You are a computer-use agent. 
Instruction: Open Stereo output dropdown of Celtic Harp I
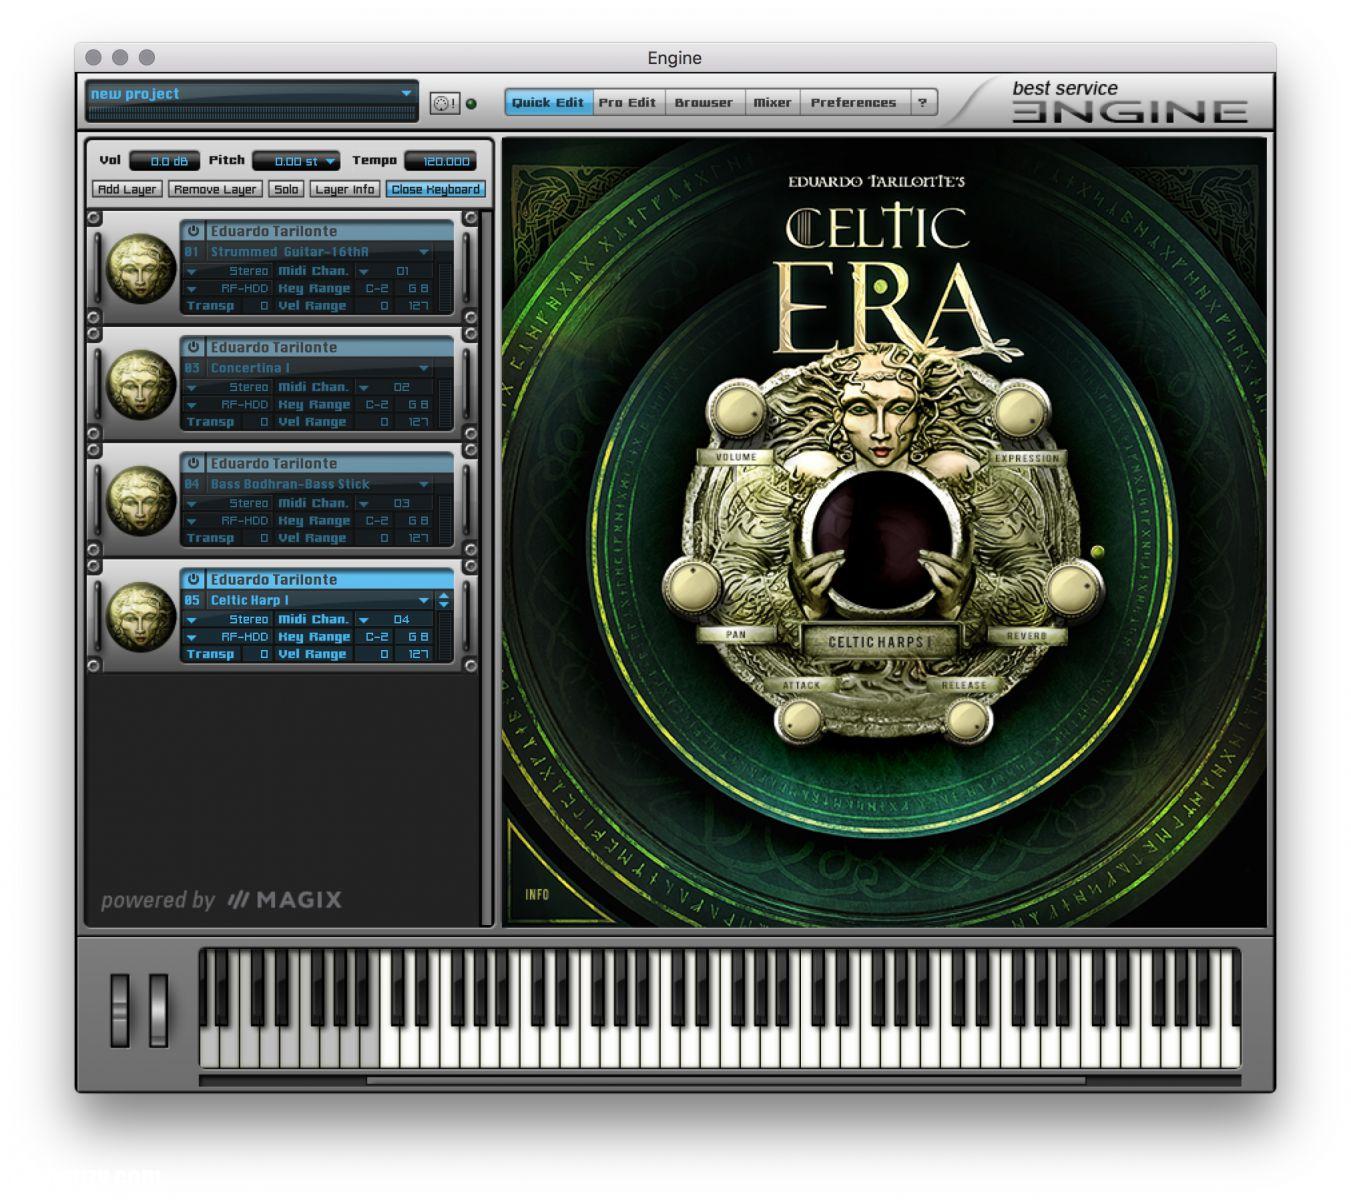click(191, 620)
